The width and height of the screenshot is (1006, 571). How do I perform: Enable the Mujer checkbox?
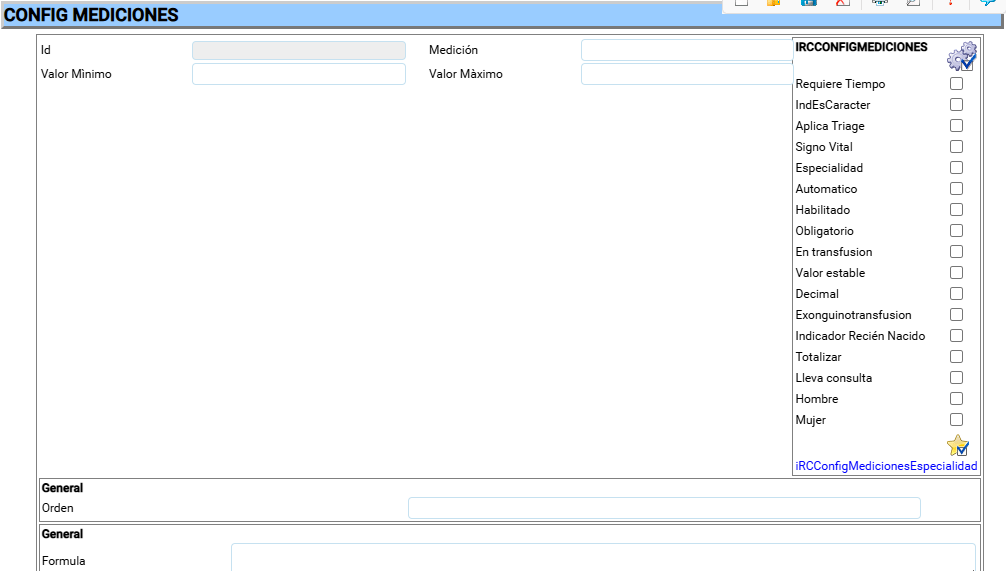[956, 420]
